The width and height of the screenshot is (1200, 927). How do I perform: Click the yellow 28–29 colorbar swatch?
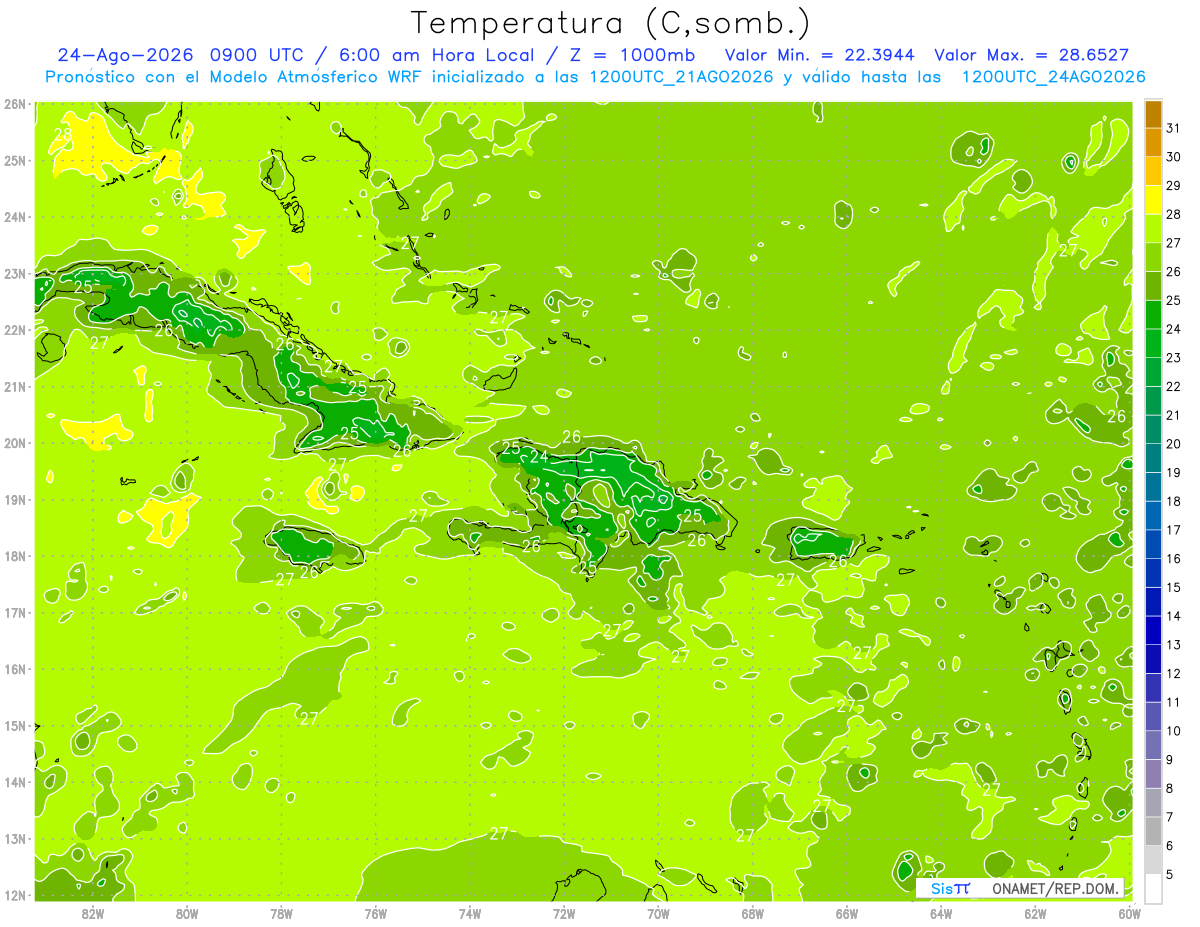1154,200
